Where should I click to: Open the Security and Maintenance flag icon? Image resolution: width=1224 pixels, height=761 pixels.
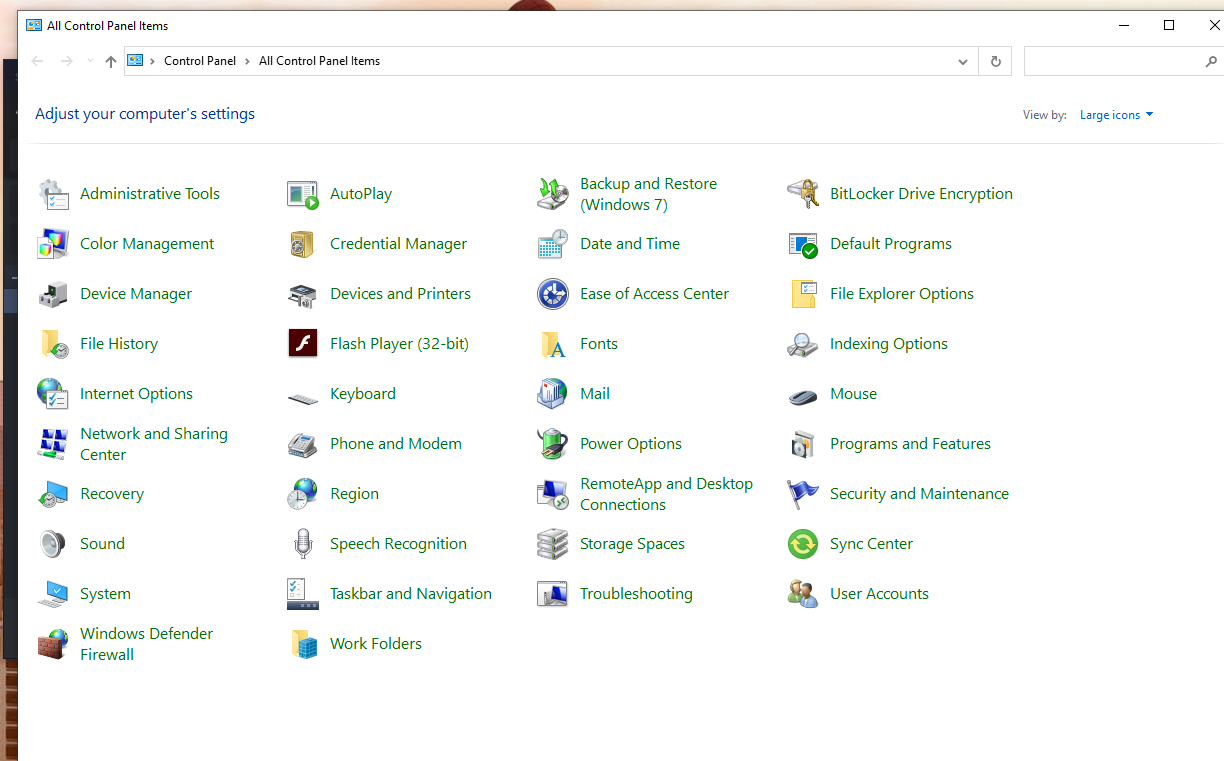[x=803, y=494]
